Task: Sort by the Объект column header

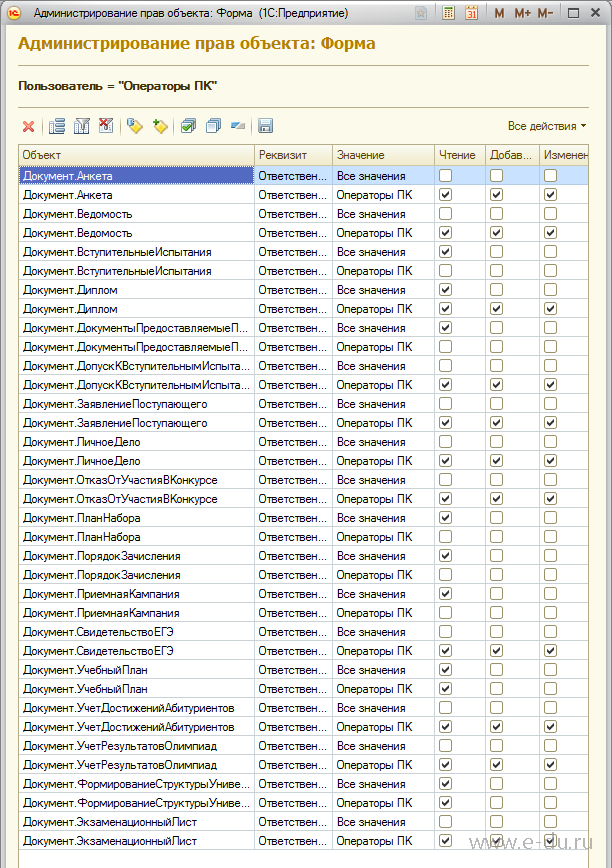Action: click(137, 155)
